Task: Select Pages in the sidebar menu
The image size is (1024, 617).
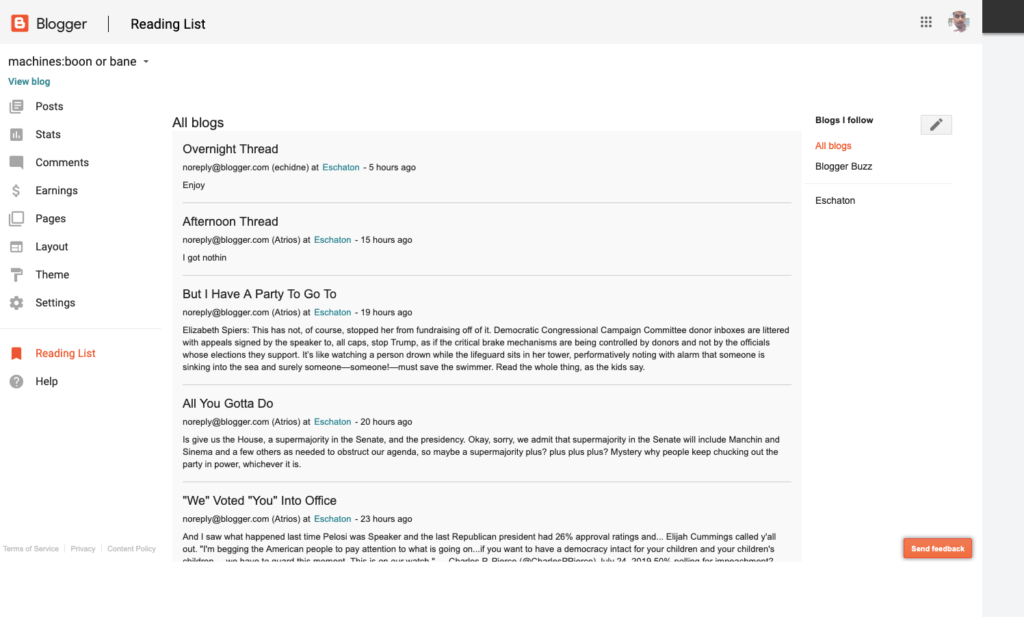Action: 50,219
